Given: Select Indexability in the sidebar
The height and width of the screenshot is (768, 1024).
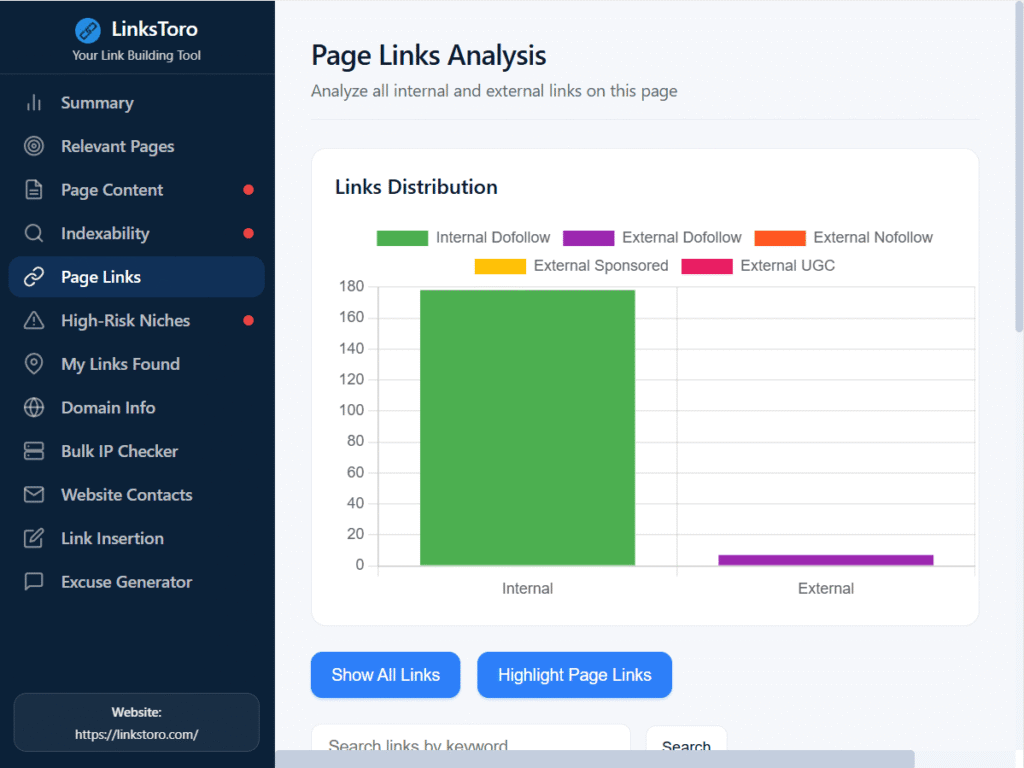Looking at the screenshot, I should pyautogui.click(x=136, y=234).
